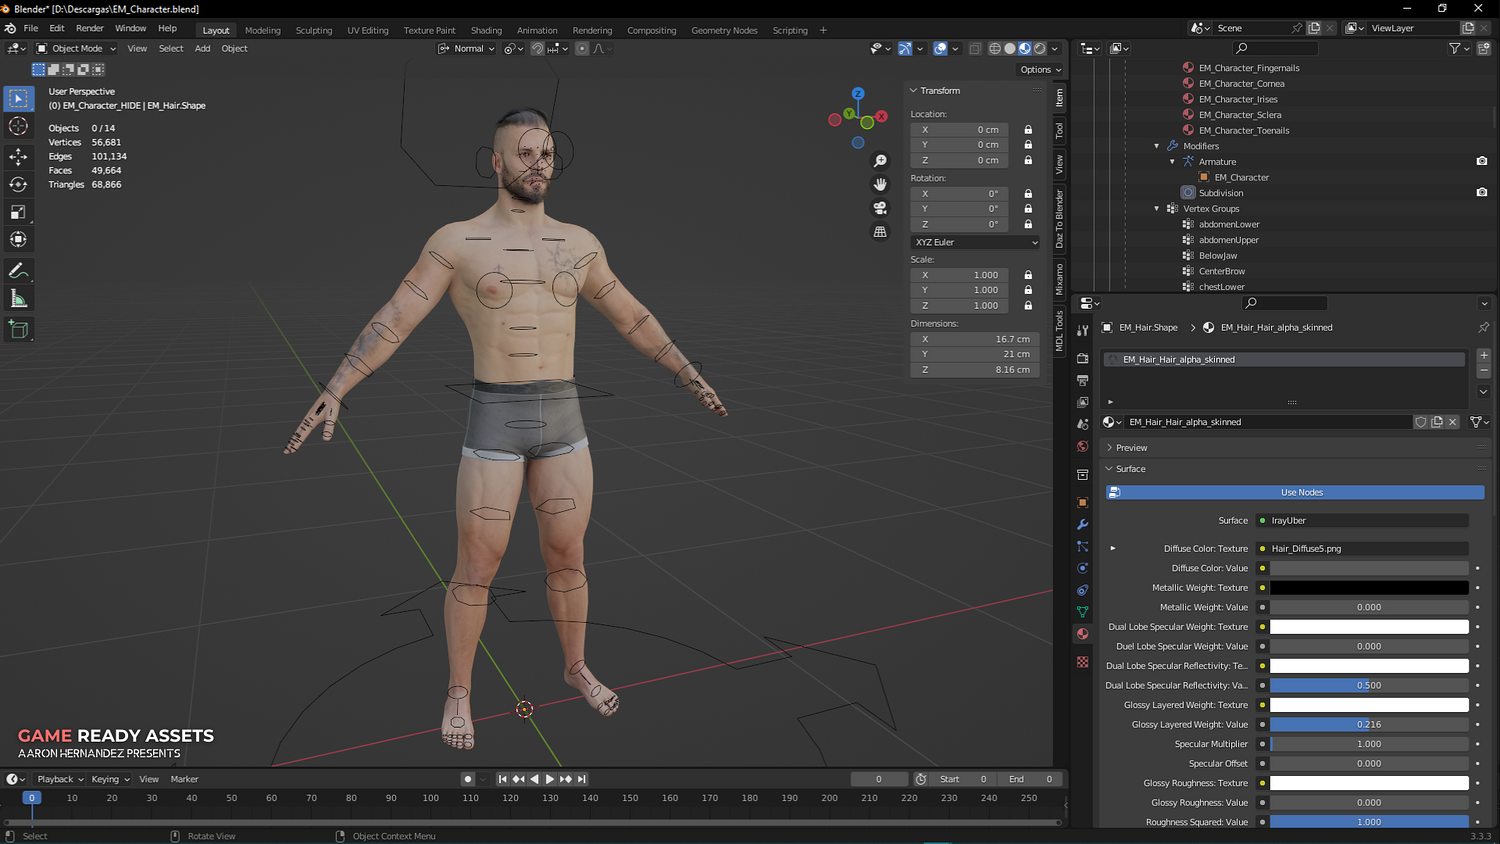Open the Particles properties tab
Viewport: 1500px width, 844px height.
pos(1083,546)
